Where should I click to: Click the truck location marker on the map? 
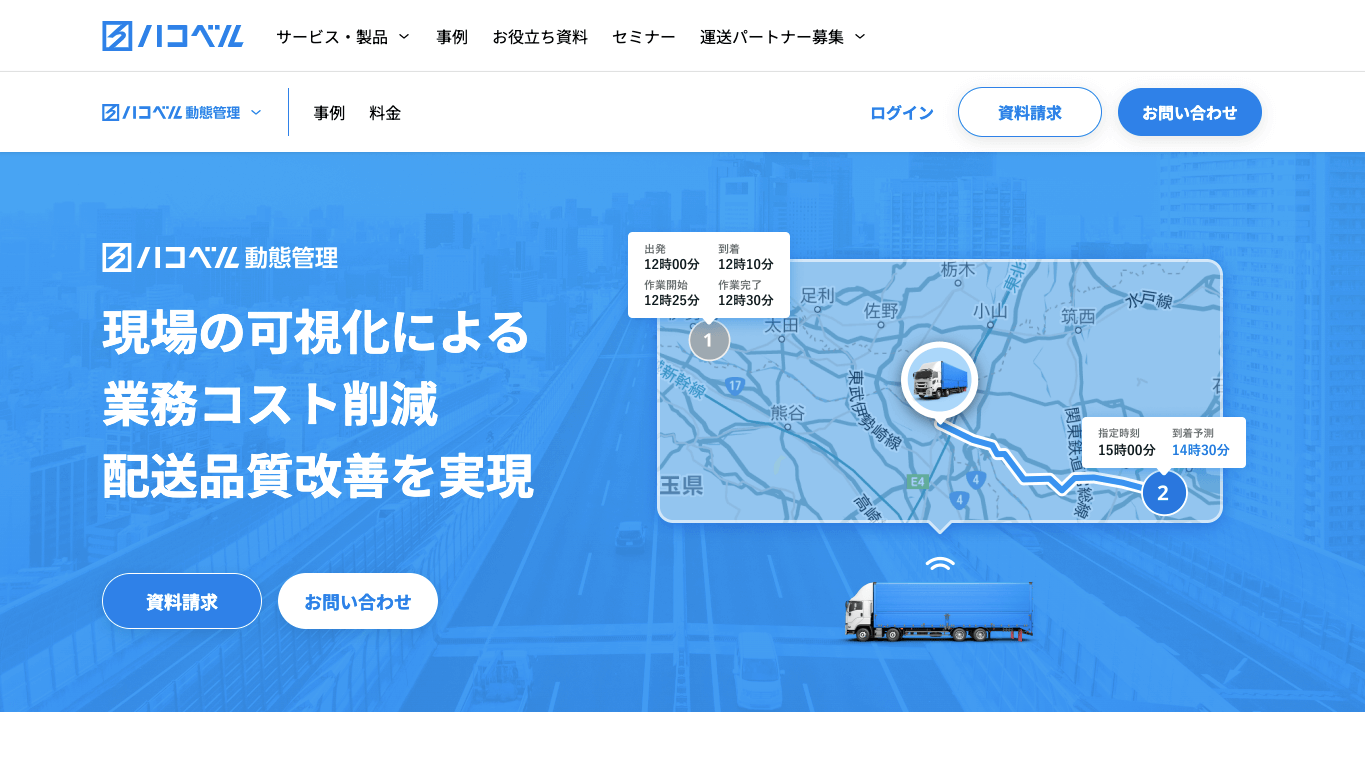click(x=937, y=381)
